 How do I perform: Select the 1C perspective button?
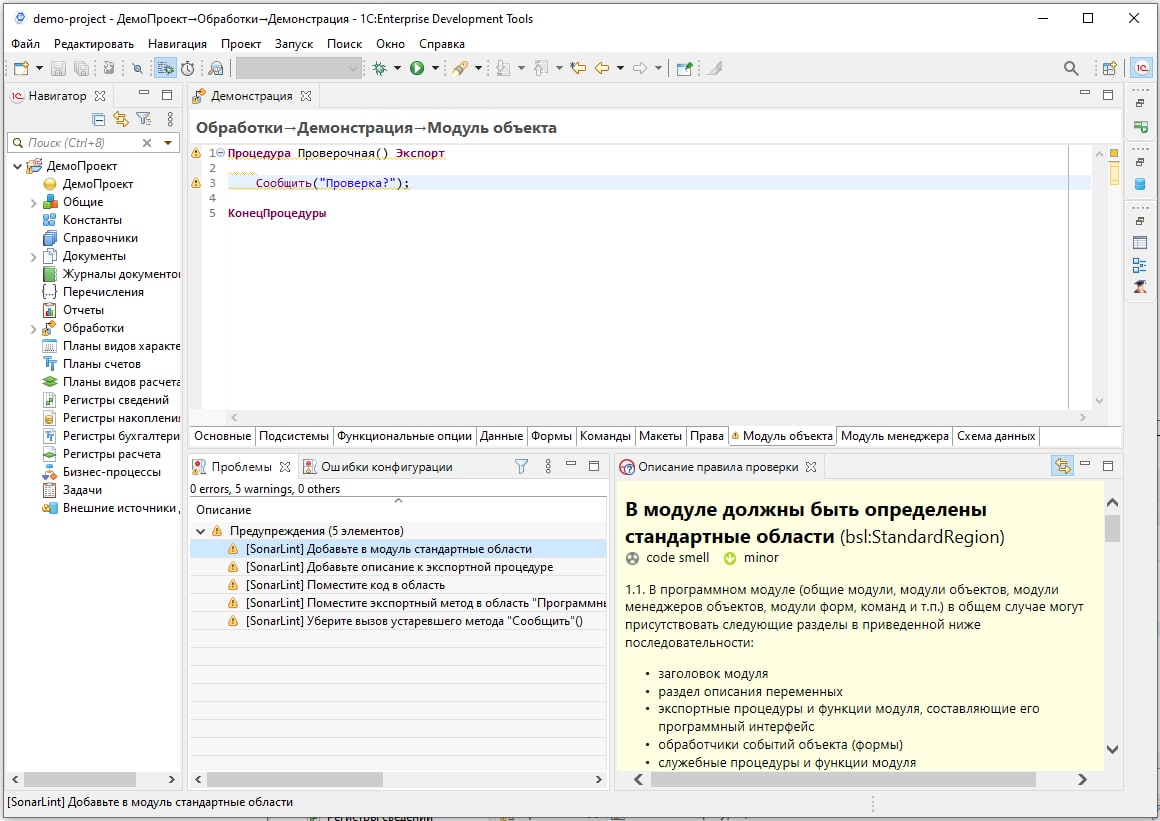pos(1142,68)
